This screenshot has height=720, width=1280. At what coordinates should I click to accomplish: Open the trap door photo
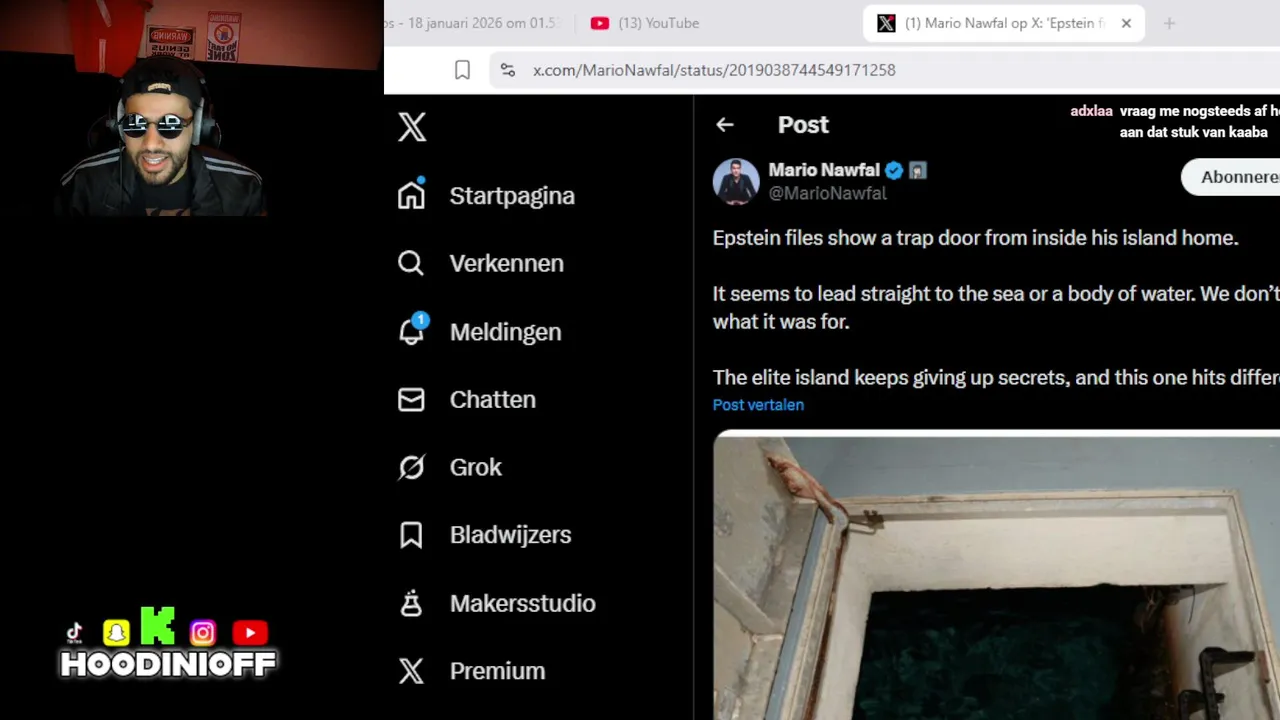(x=996, y=575)
